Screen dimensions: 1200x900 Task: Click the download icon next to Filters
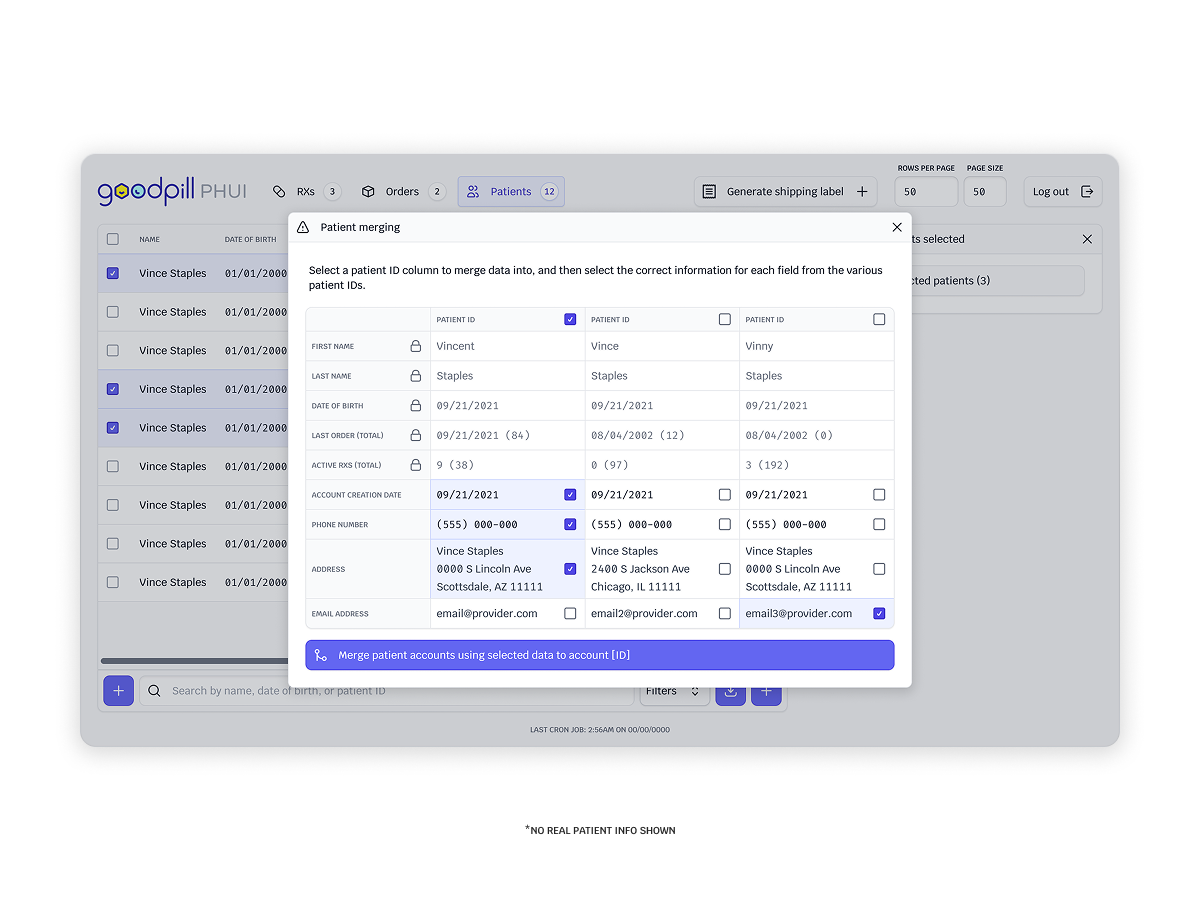[730, 691]
